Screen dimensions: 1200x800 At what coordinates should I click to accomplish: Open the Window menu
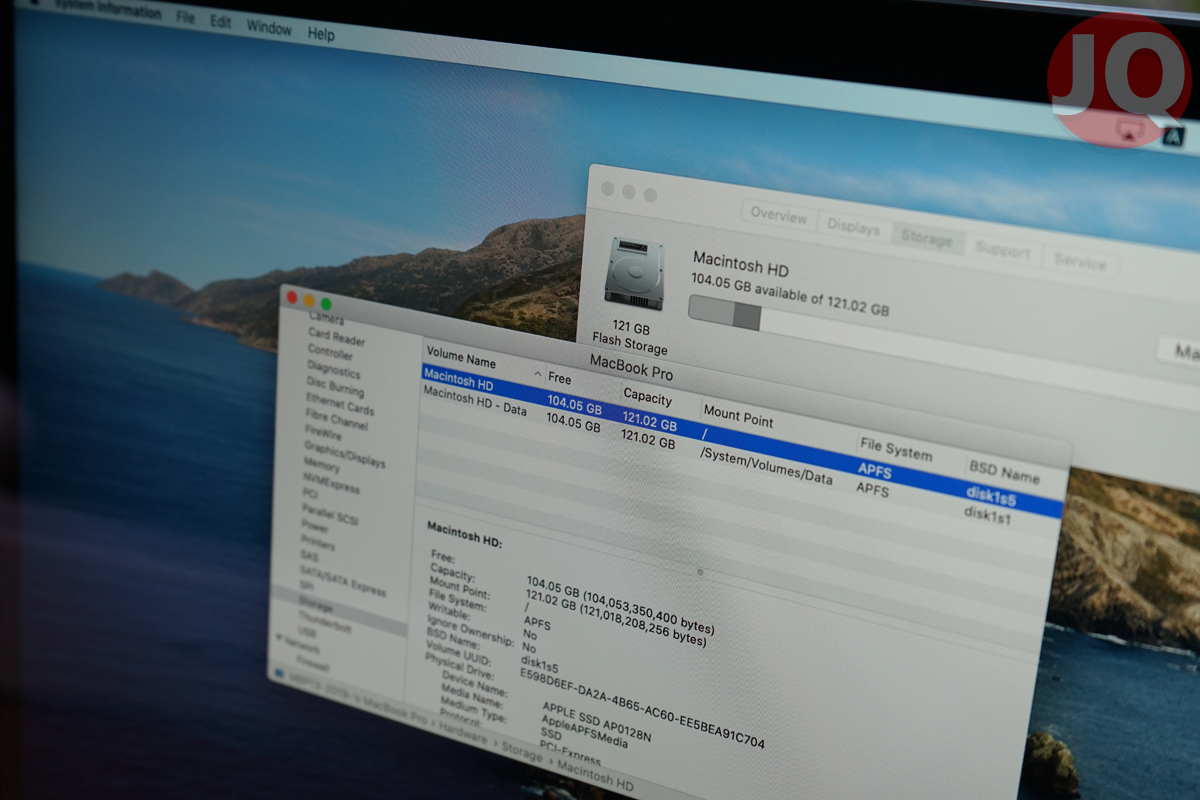point(269,27)
